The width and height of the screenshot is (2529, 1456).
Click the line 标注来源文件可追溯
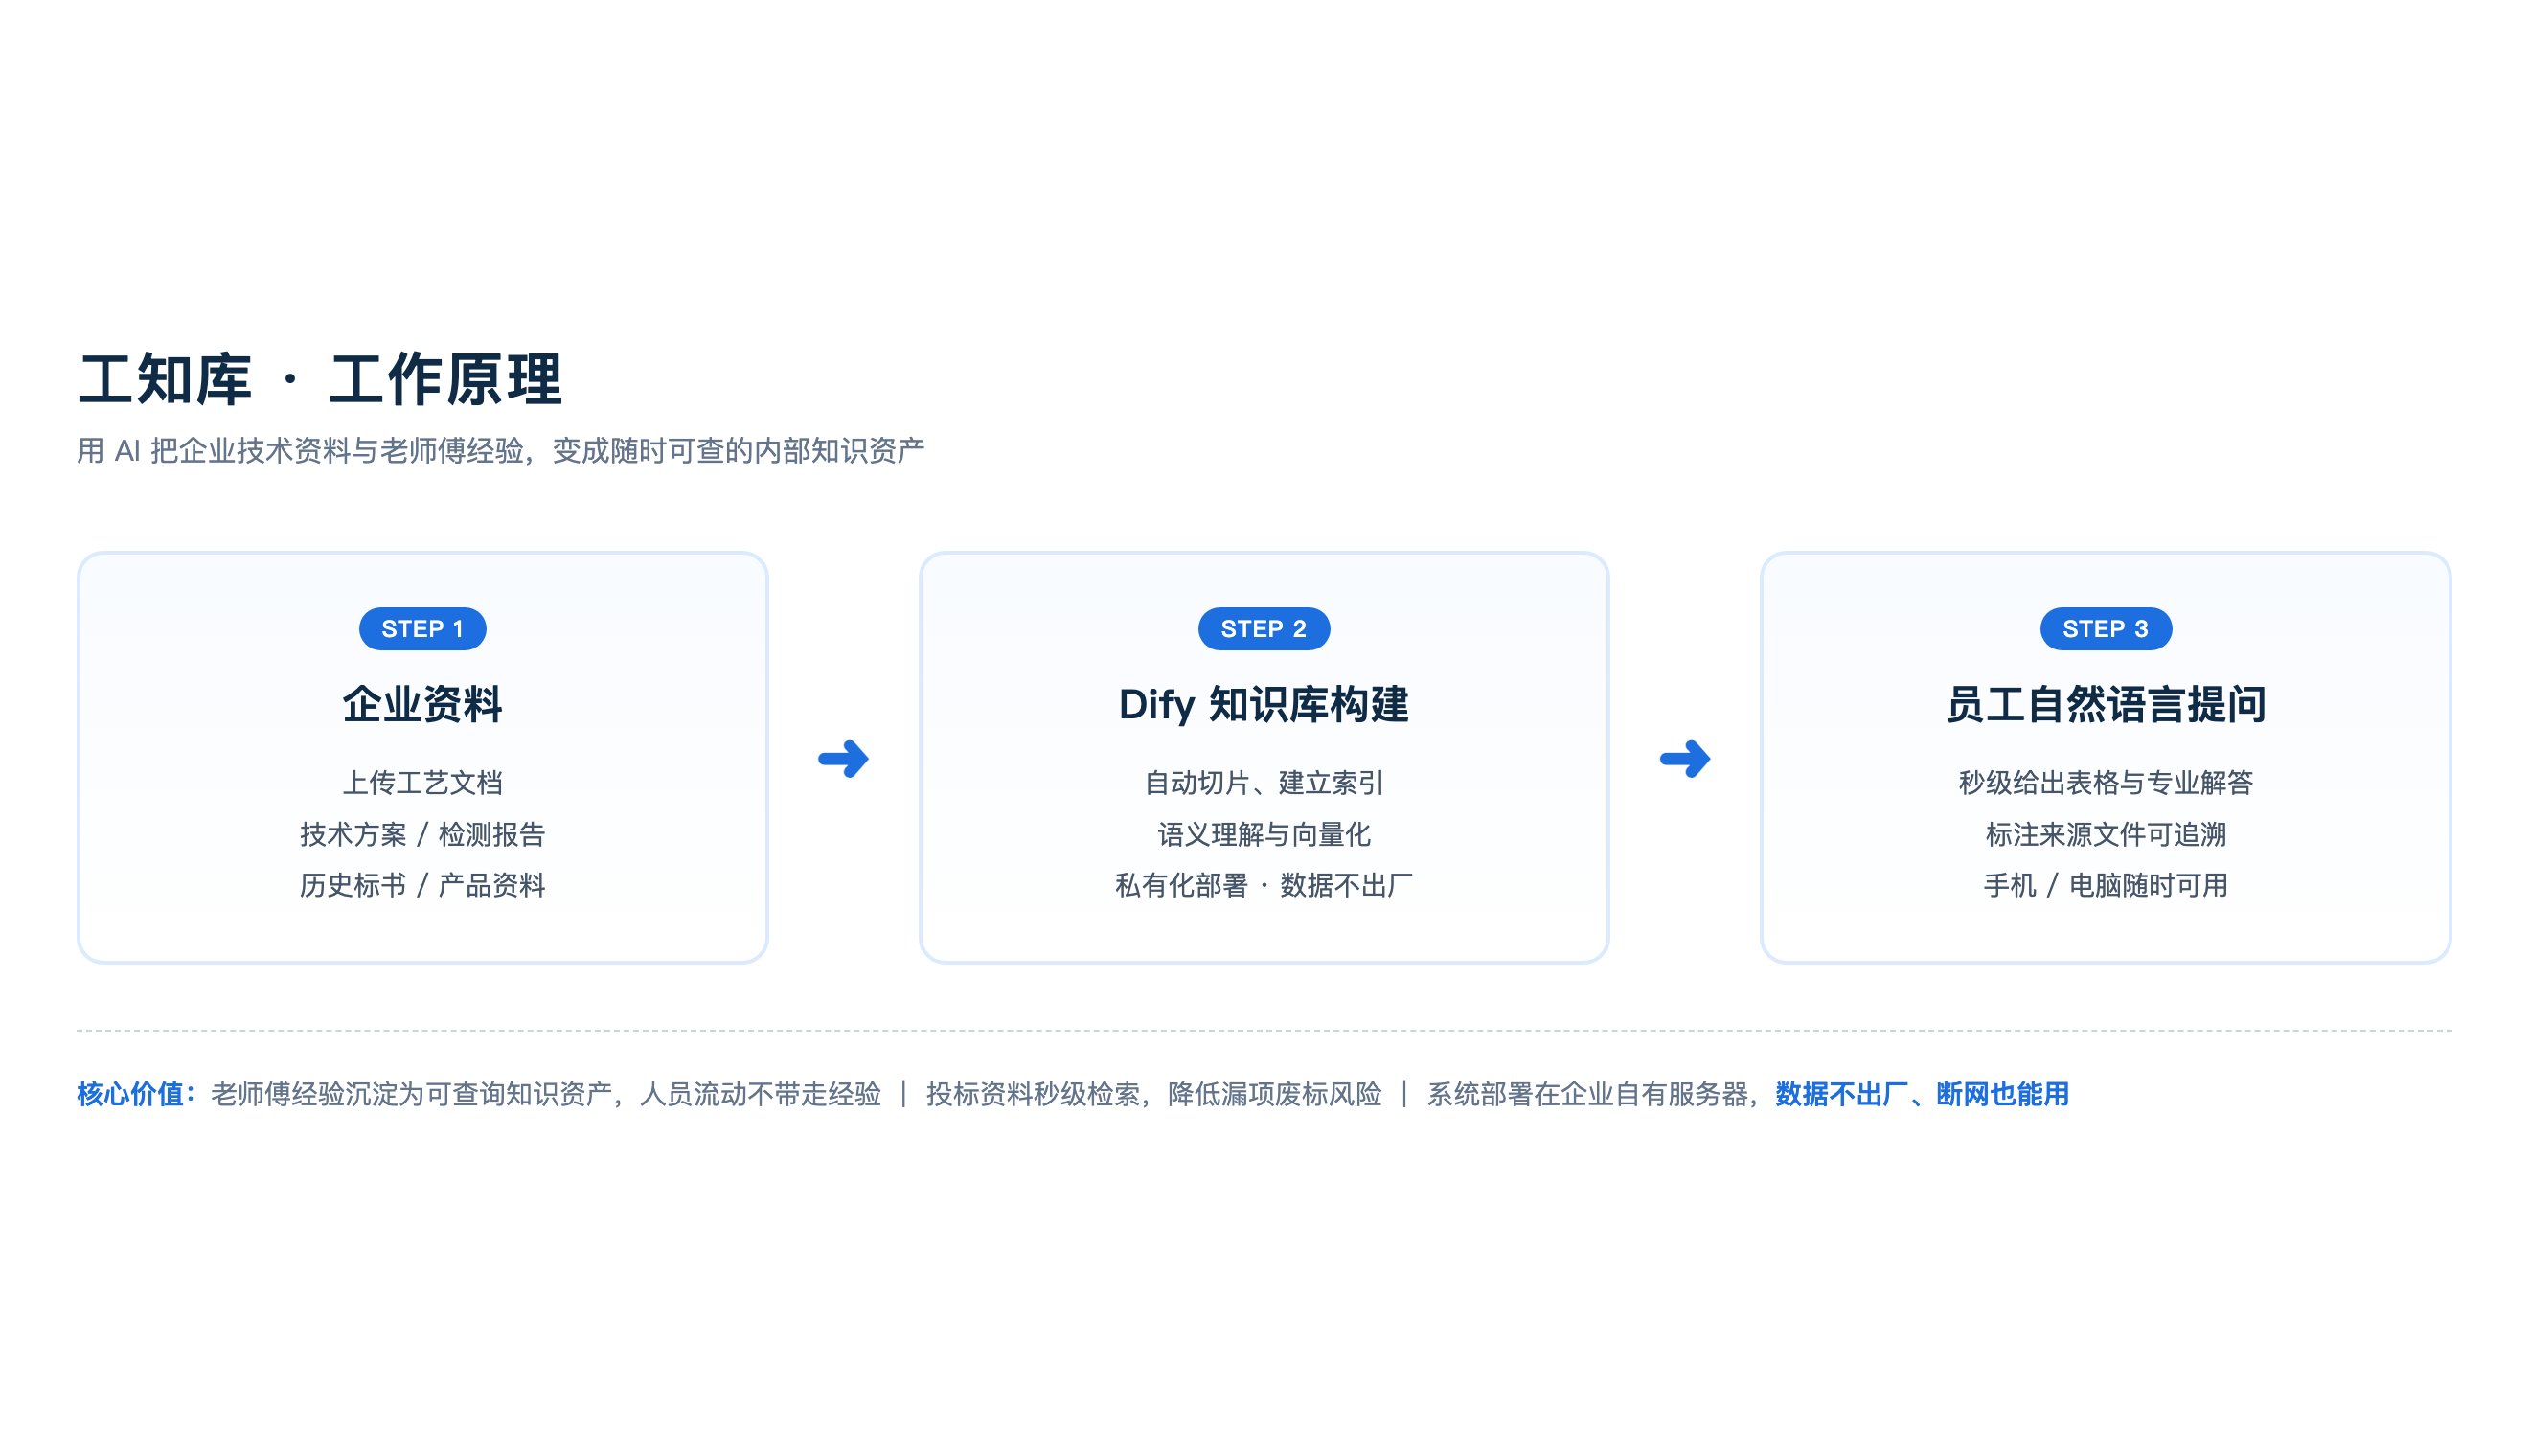point(2105,834)
